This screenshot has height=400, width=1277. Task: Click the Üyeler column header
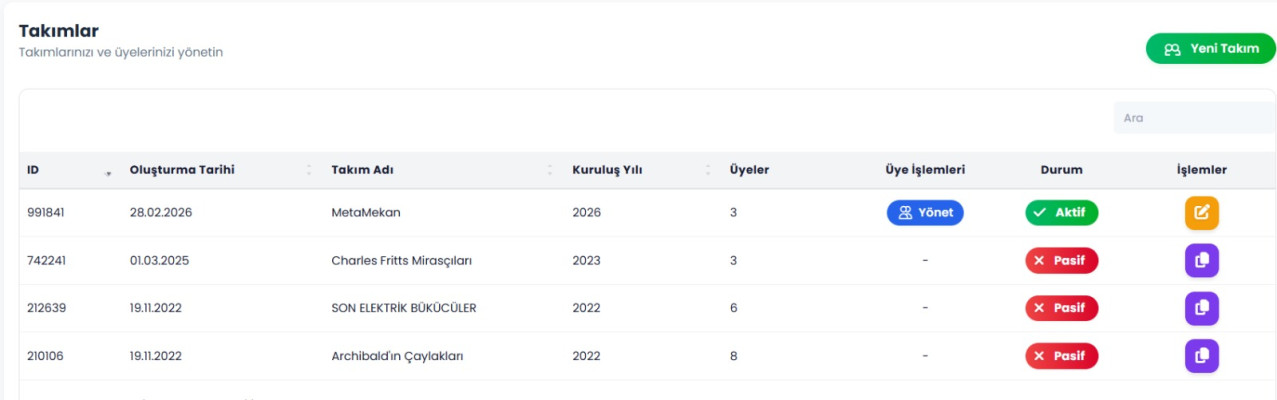749,170
